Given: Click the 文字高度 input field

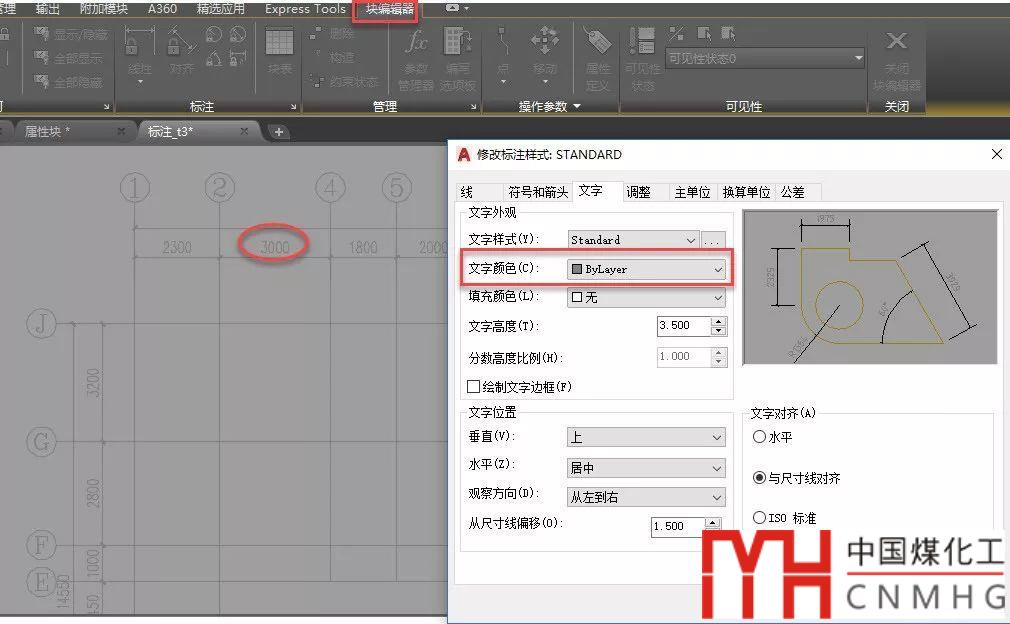Looking at the screenshot, I should pyautogui.click(x=683, y=326).
